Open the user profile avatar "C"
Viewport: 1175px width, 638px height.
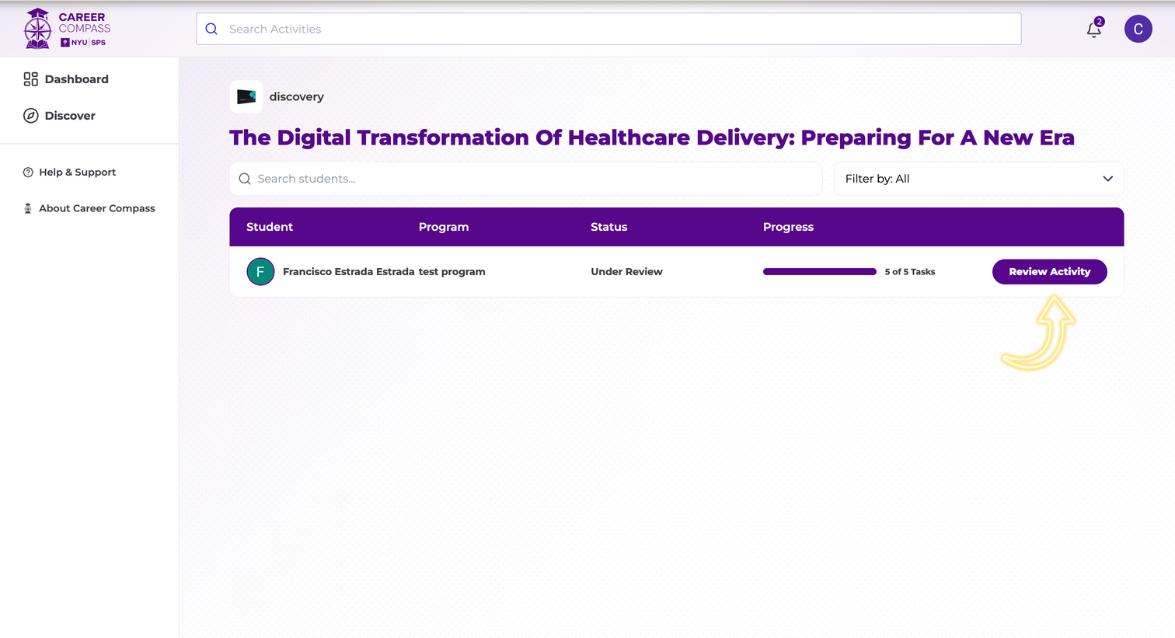pyautogui.click(x=1138, y=29)
